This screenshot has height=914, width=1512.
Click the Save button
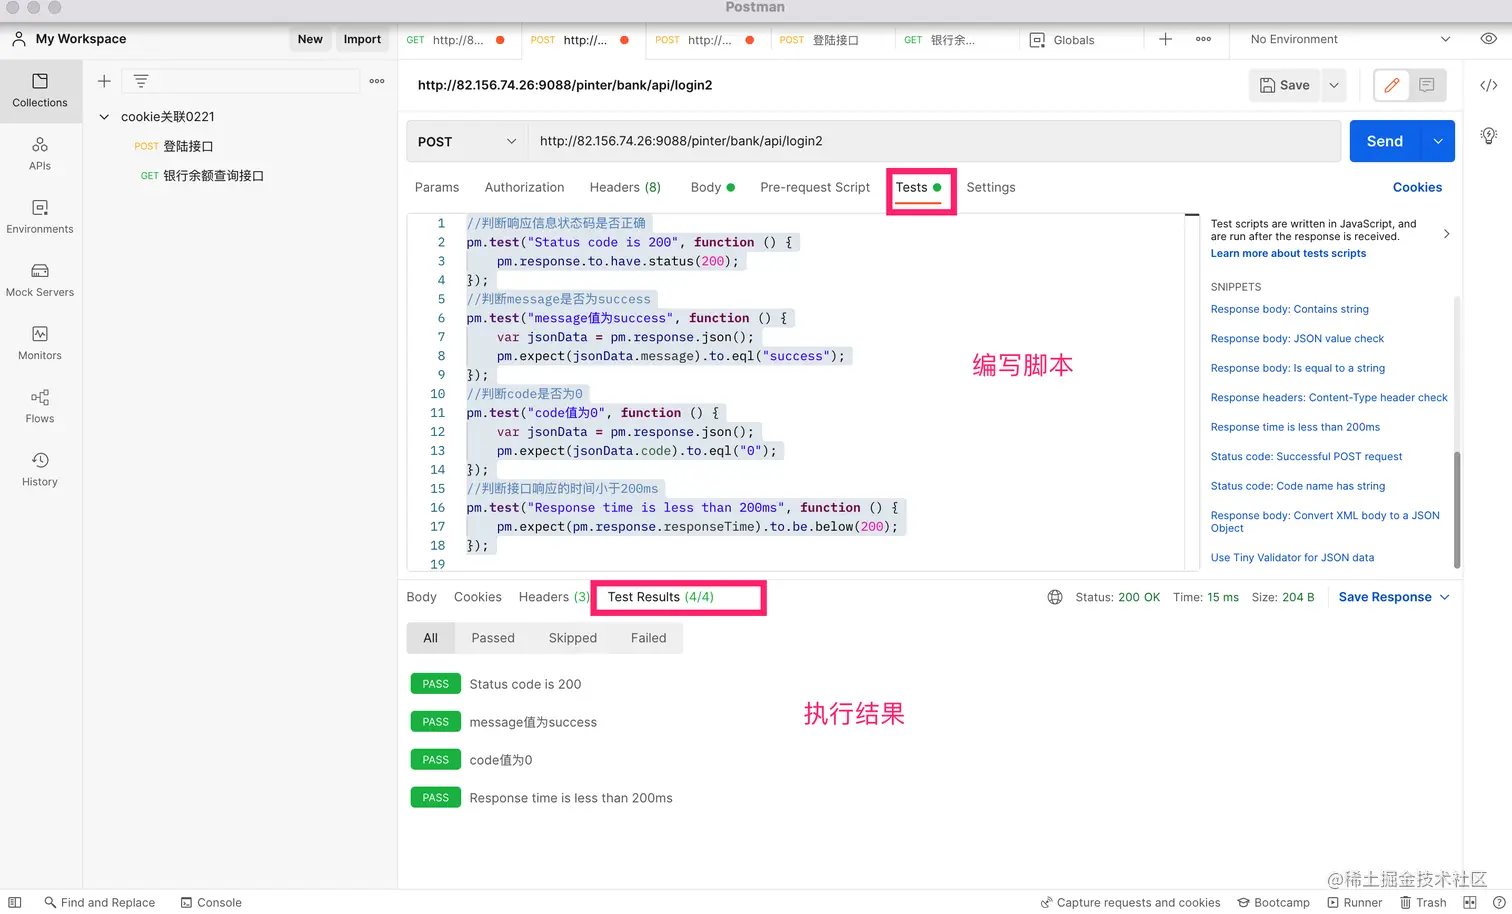pos(1285,85)
